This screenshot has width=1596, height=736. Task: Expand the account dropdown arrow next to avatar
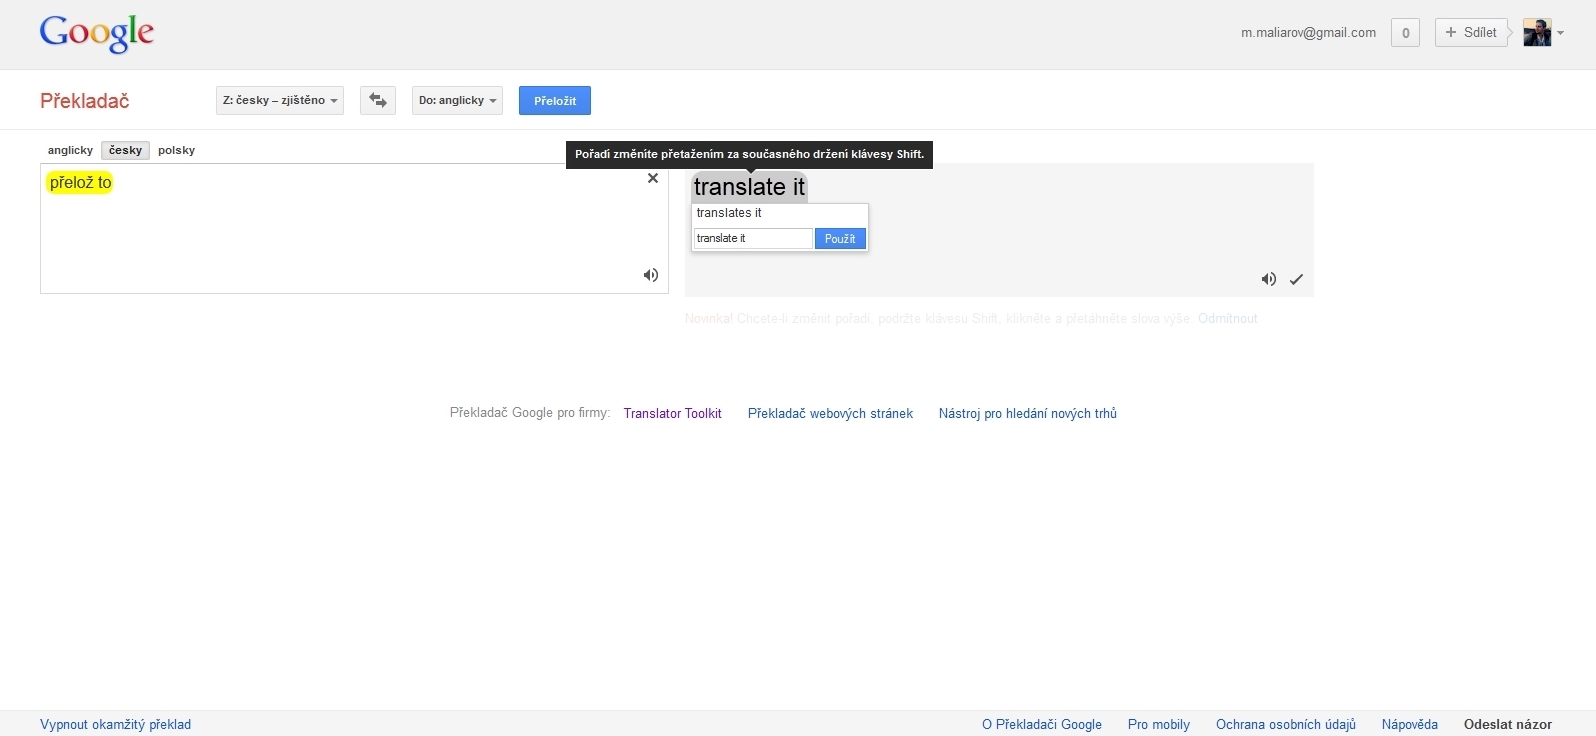click(x=1560, y=33)
